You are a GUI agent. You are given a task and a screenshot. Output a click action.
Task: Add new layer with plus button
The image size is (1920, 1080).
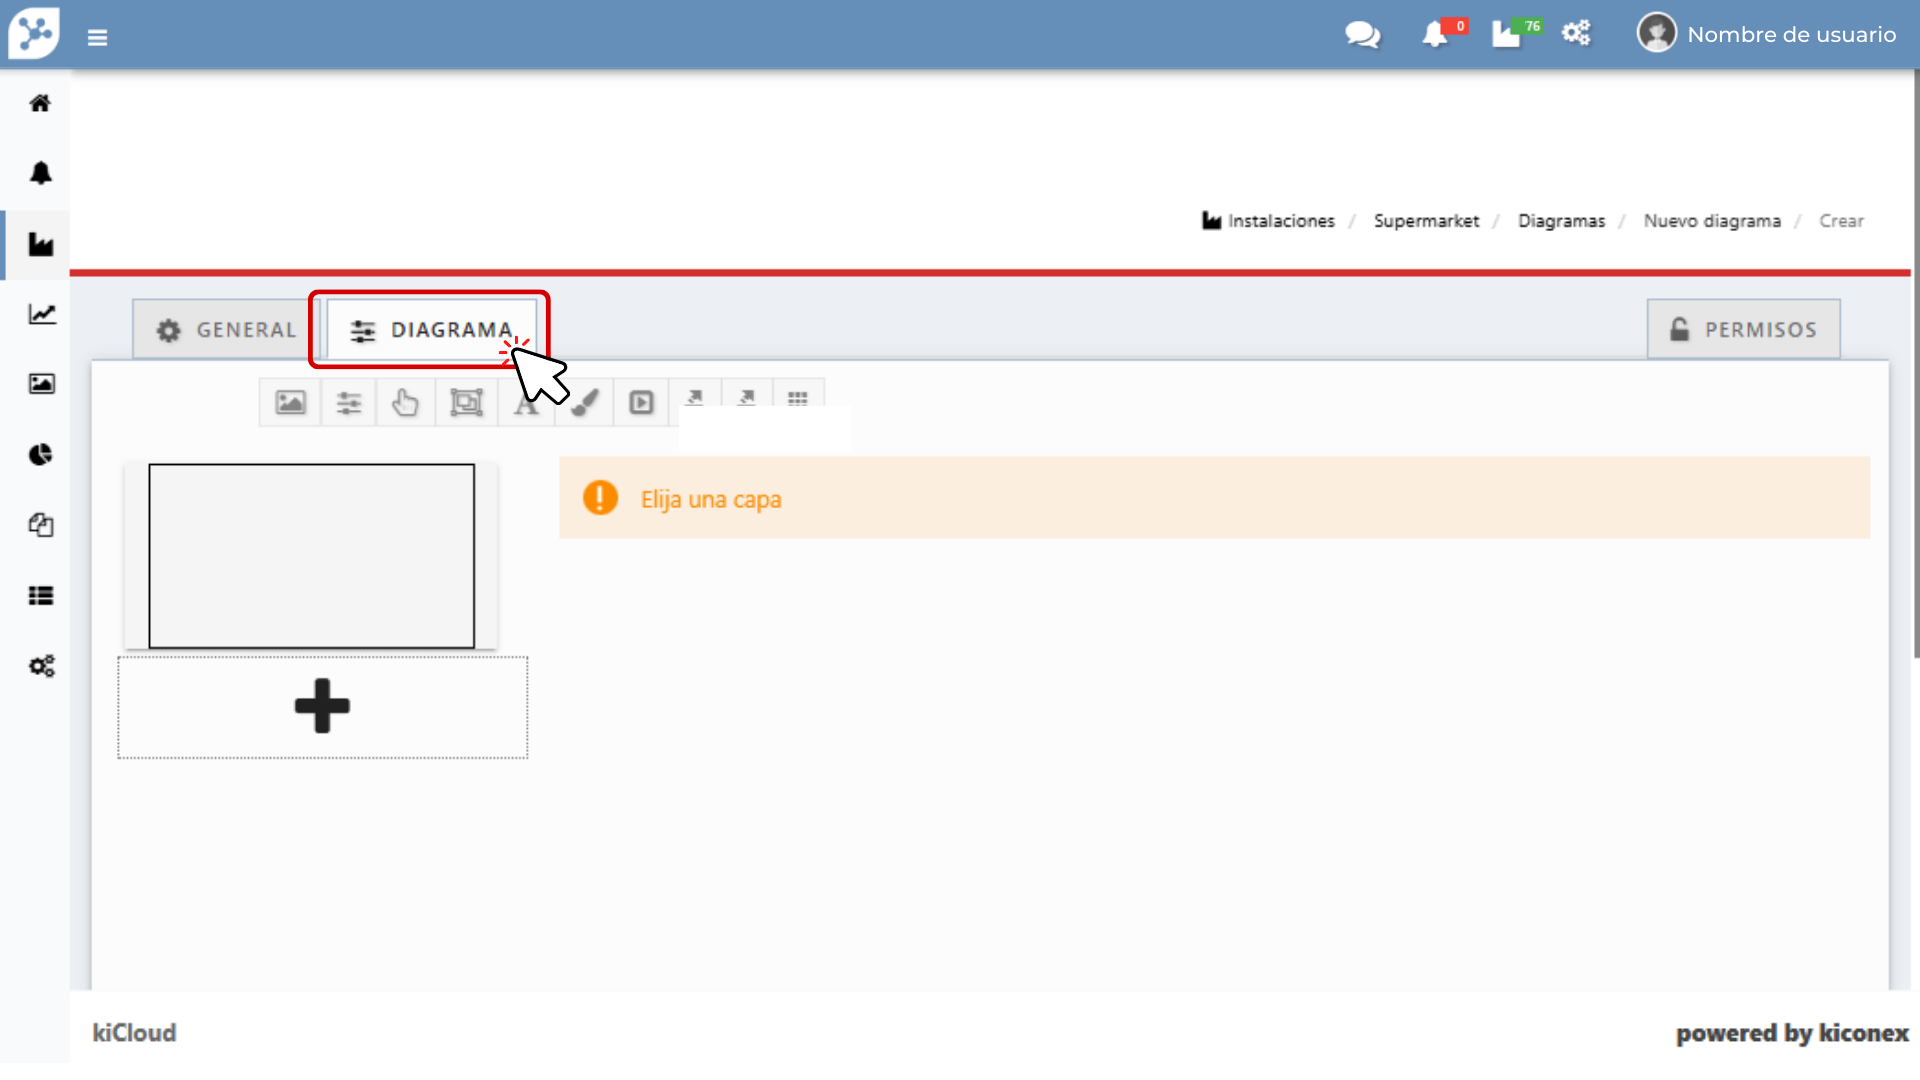coord(322,707)
